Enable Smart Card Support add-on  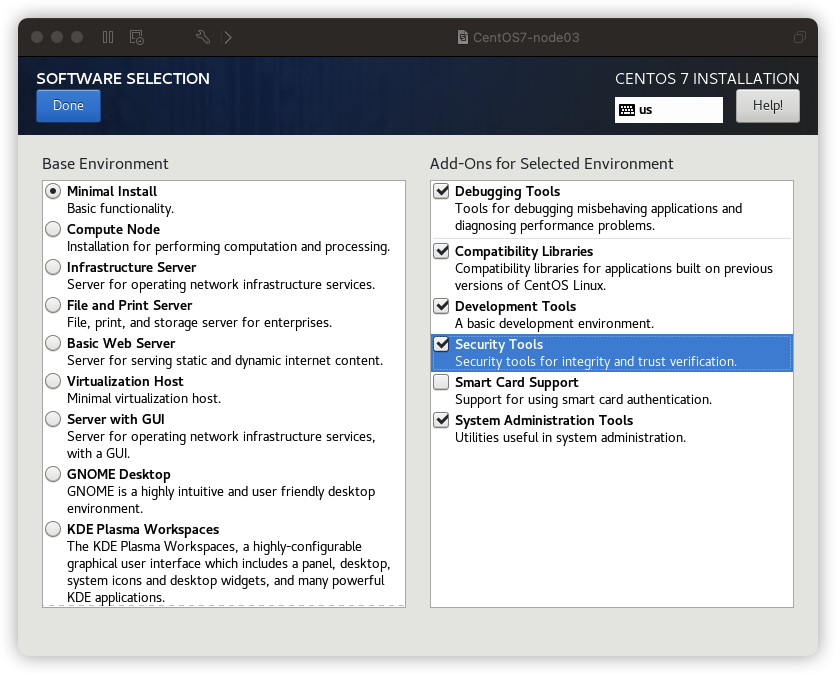(441, 382)
